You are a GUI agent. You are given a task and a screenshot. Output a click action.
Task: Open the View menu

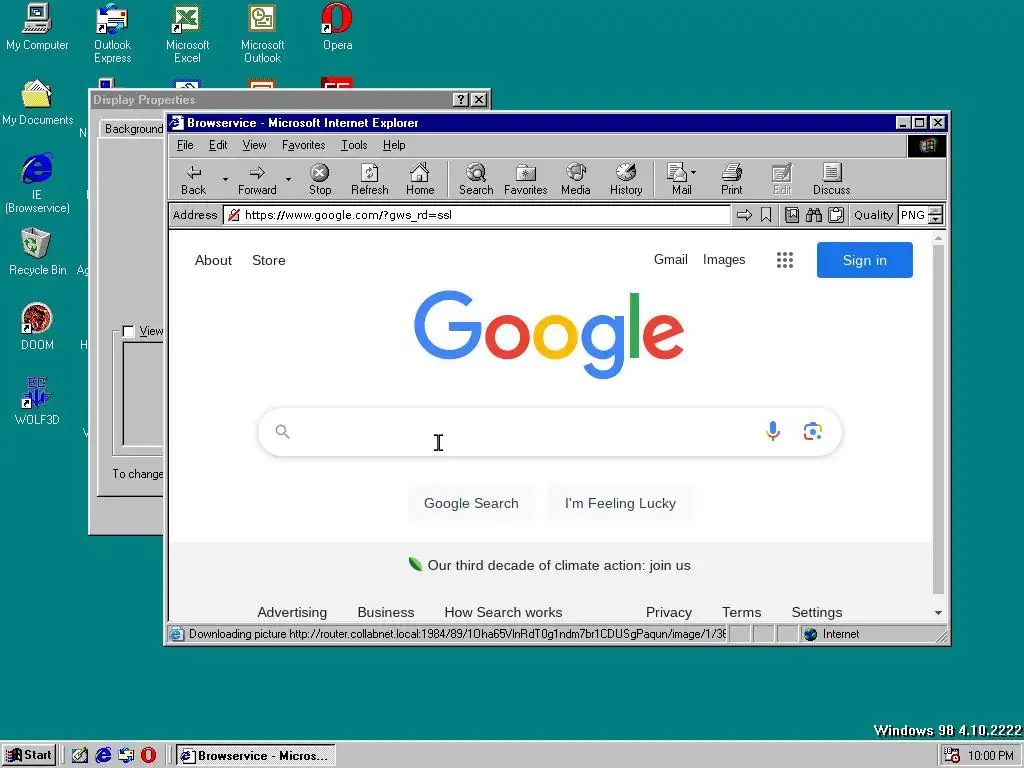click(254, 145)
